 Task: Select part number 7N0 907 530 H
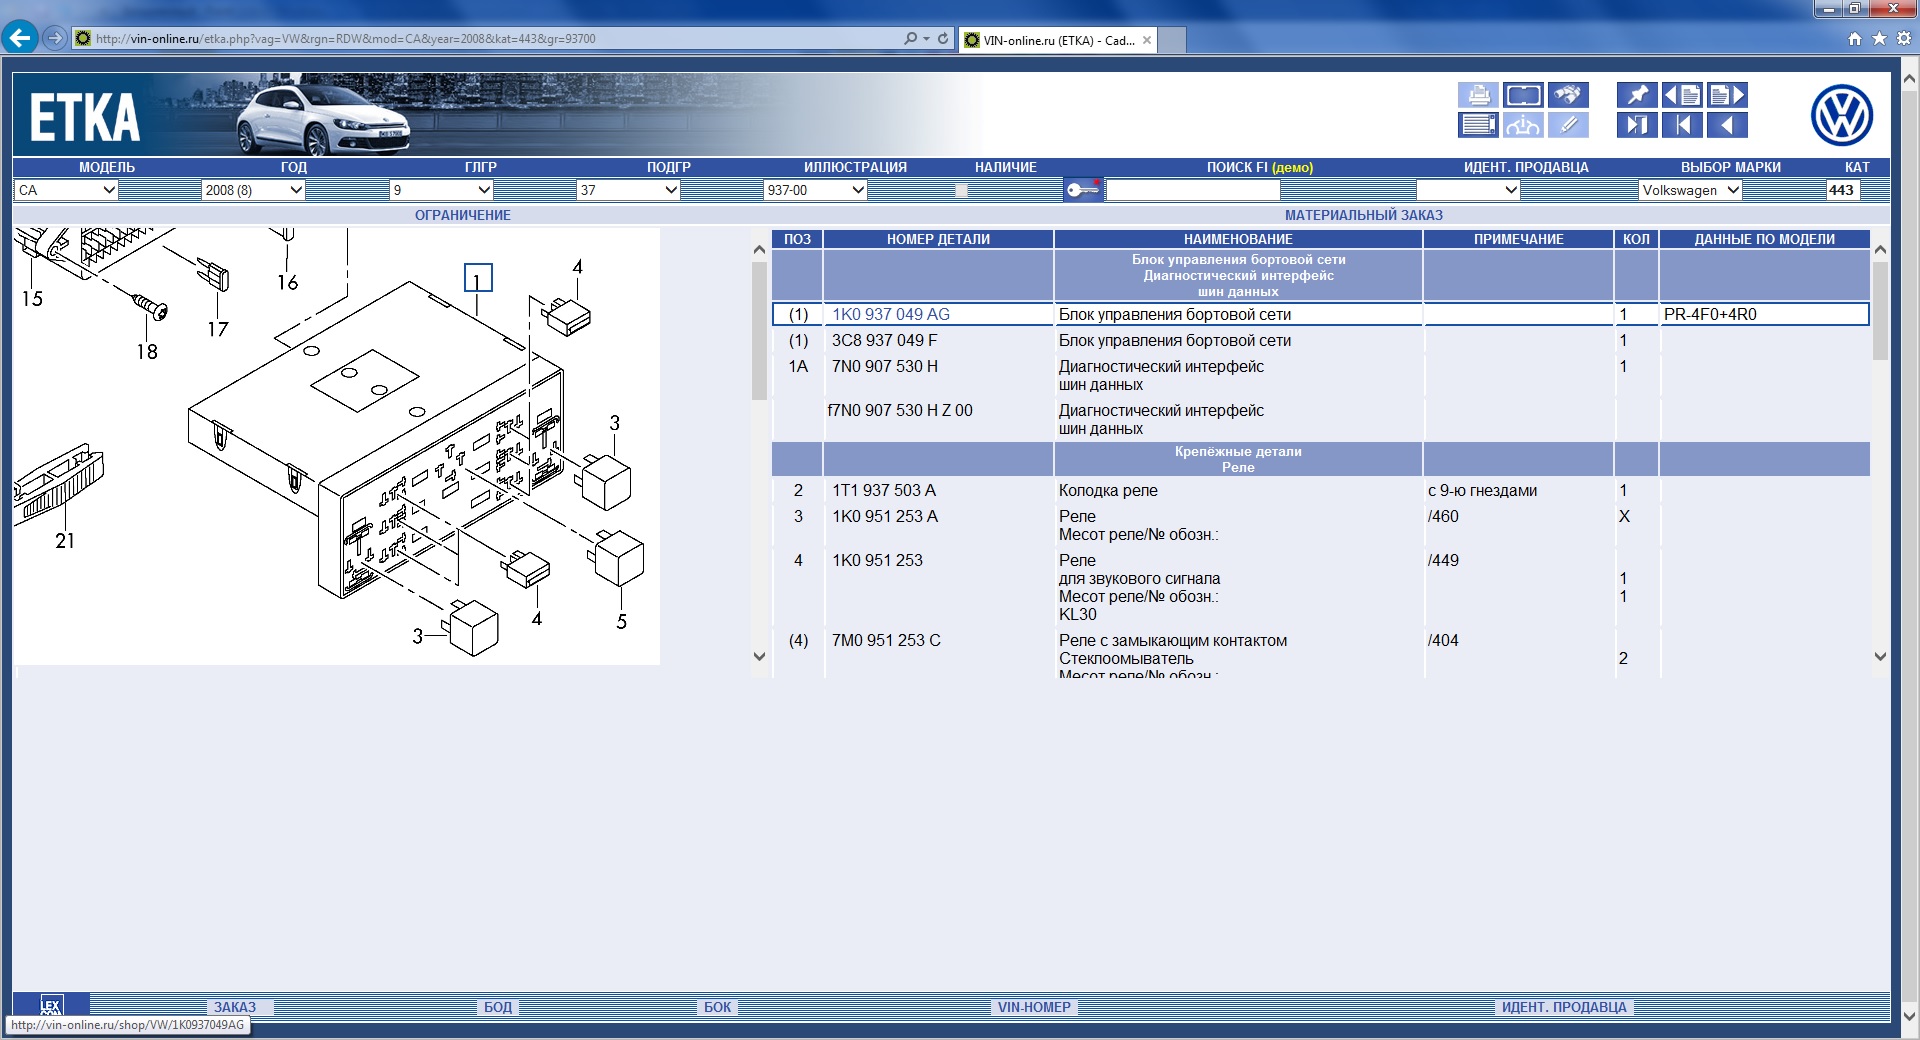[885, 366]
